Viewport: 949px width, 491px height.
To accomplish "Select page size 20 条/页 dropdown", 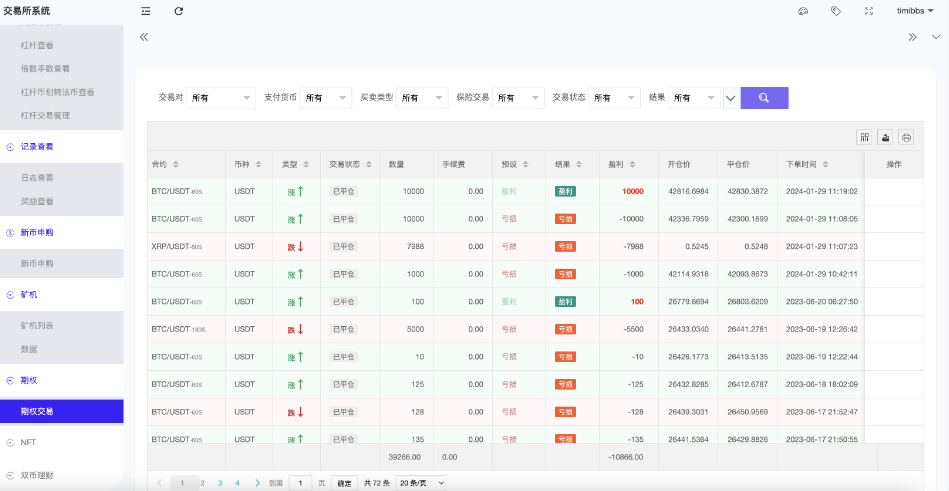I will (x=420, y=482).
